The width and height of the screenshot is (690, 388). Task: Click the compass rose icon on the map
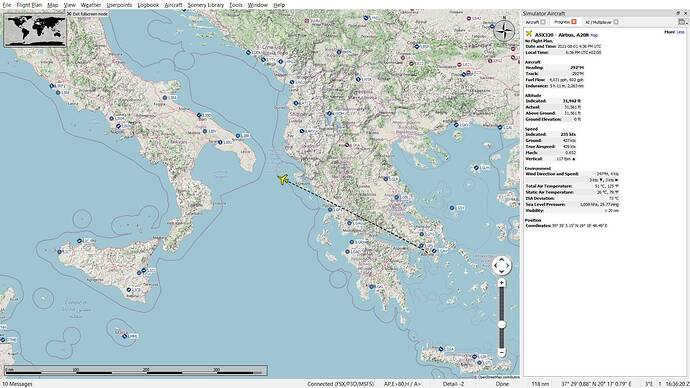point(504,31)
